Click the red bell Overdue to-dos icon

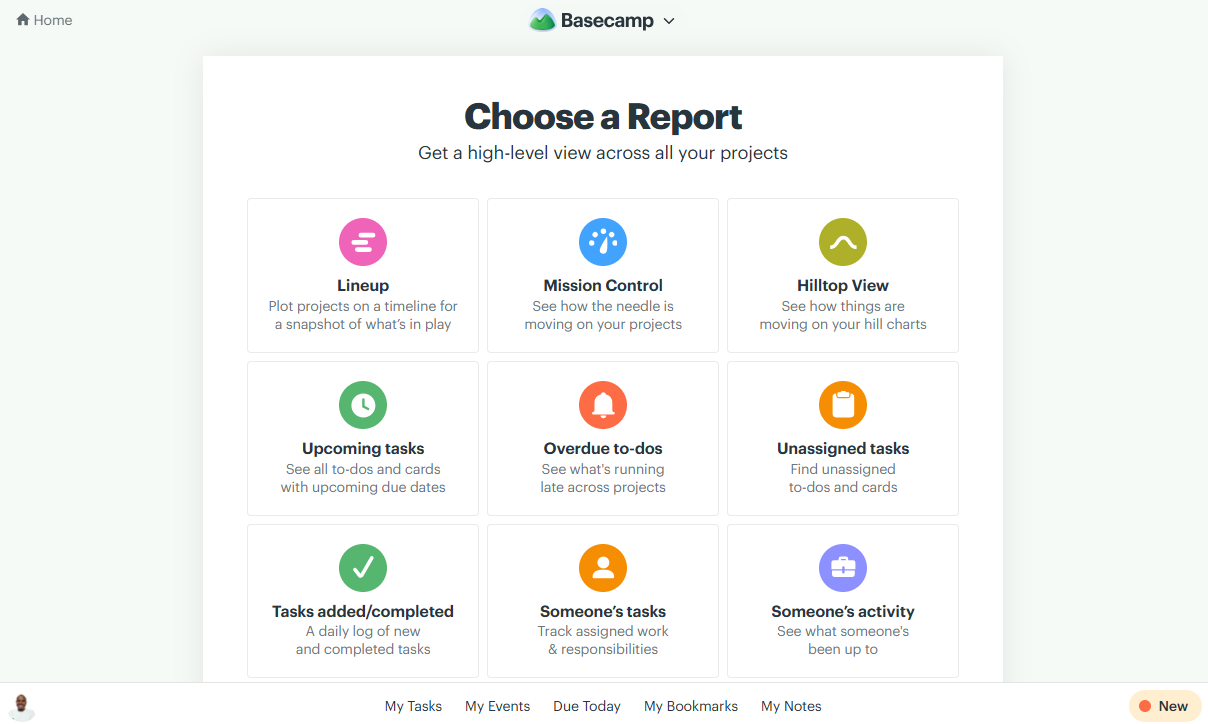603,405
